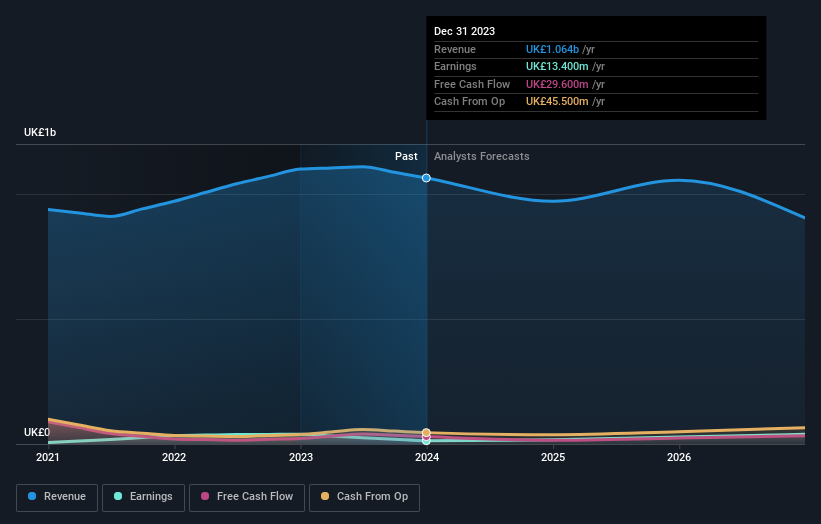Screen dimensions: 821x524
Task: Click the UK£1.064b revenue value
Action: coord(552,49)
